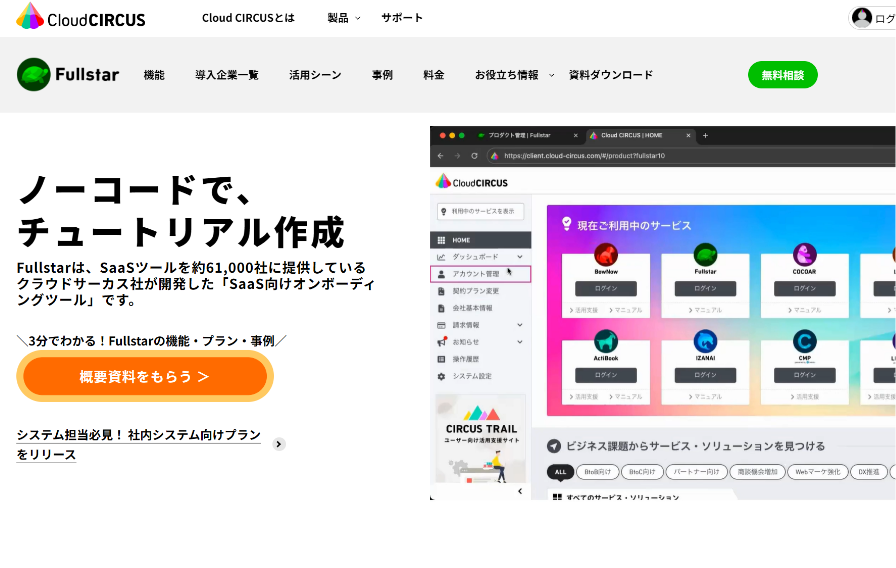Click the ActiBook horse icon
Image resolution: width=896 pixels, height=568 pixels.
pyautogui.click(x=605, y=341)
